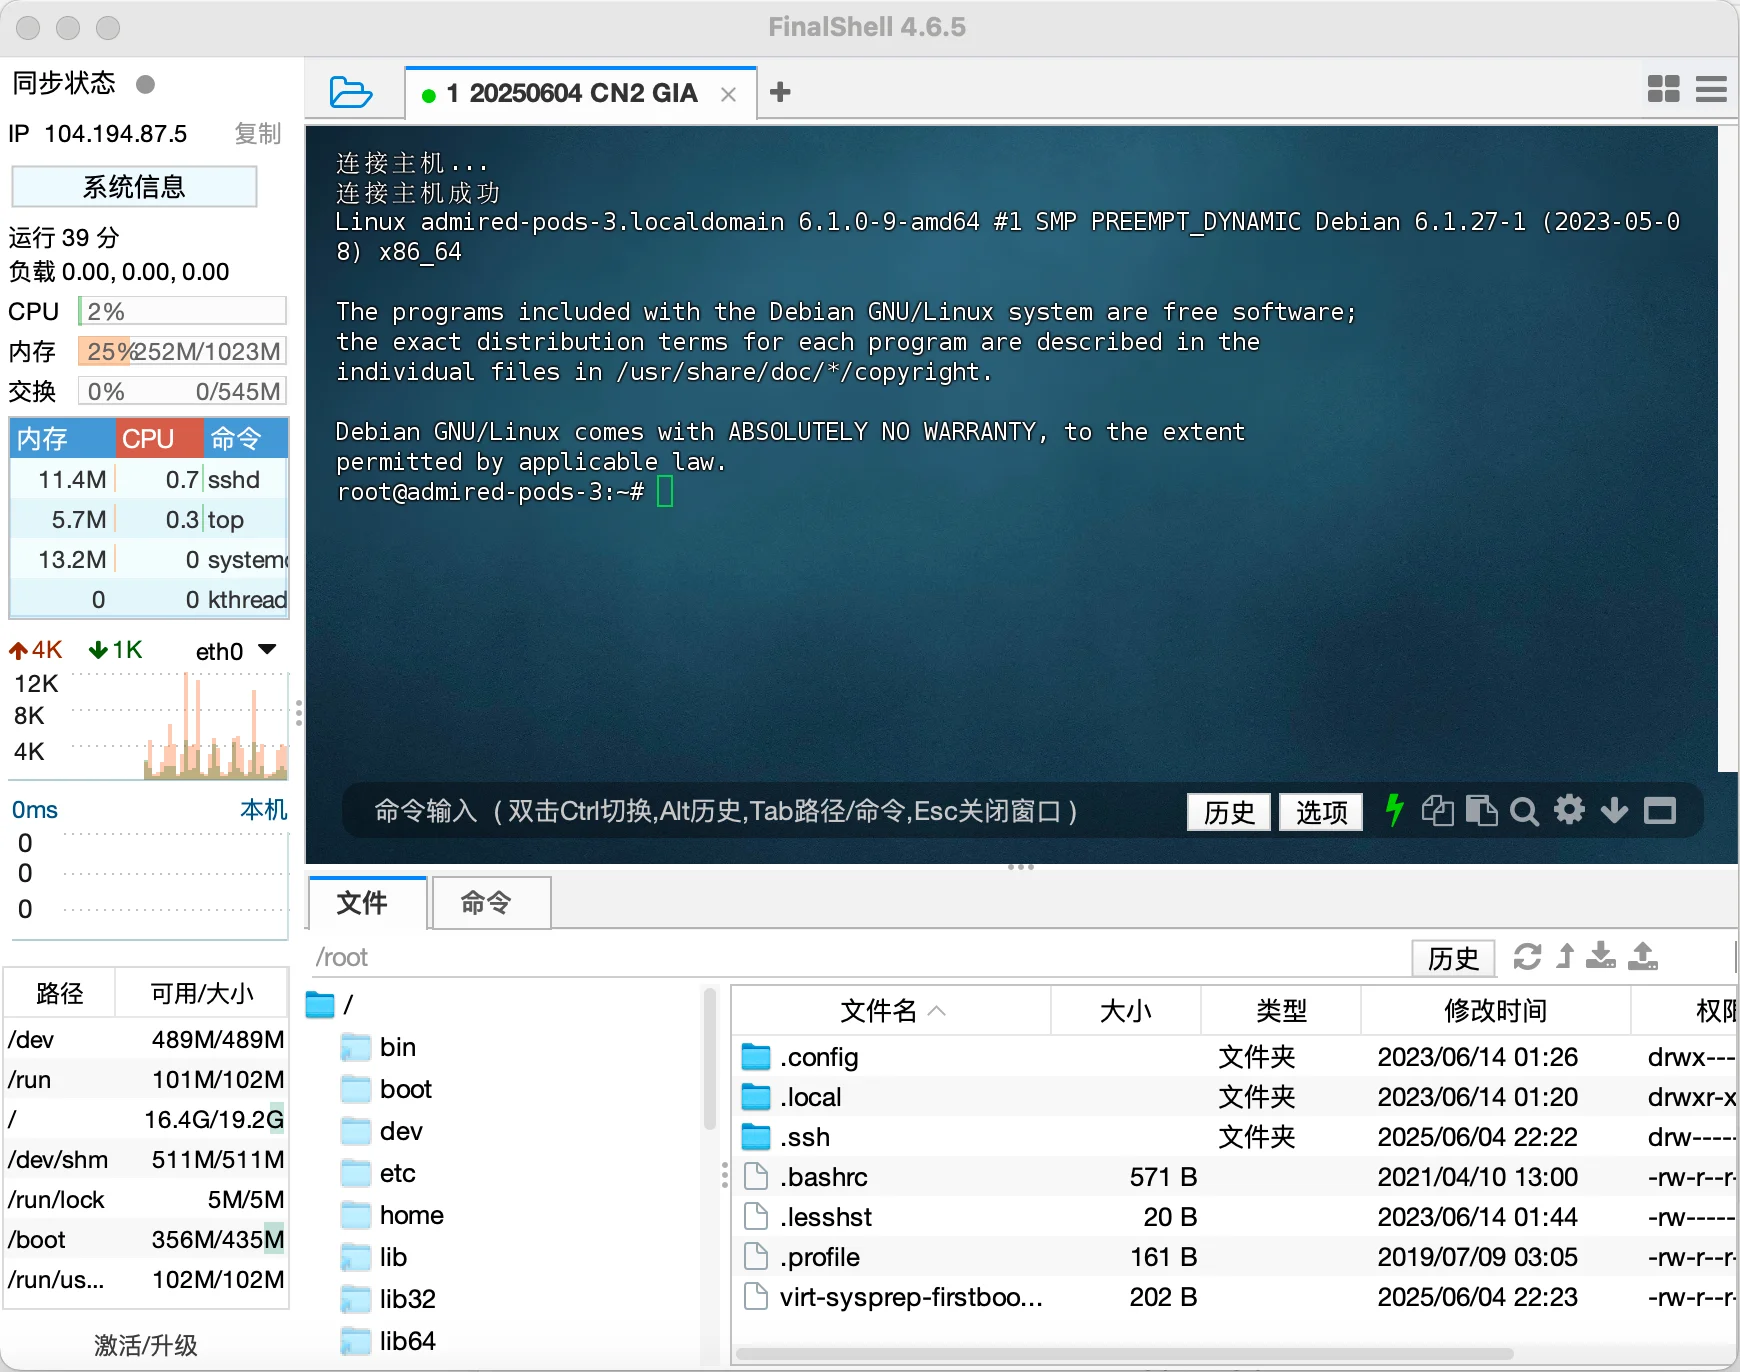
Task: Open file path 历史 button
Action: click(x=1453, y=957)
